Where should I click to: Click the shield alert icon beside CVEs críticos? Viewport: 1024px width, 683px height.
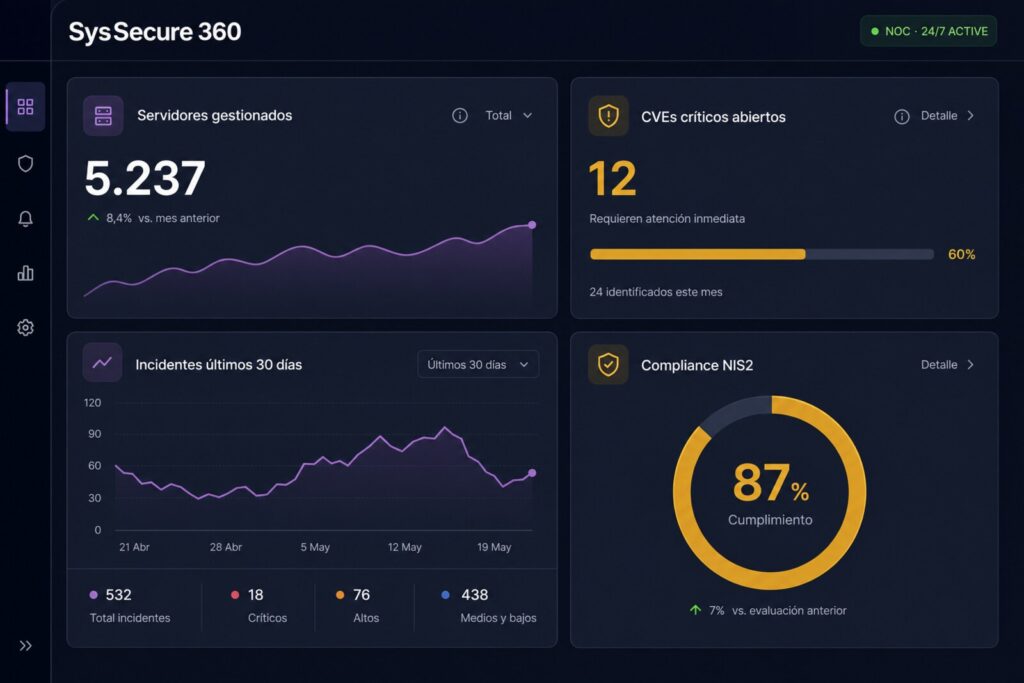click(608, 116)
